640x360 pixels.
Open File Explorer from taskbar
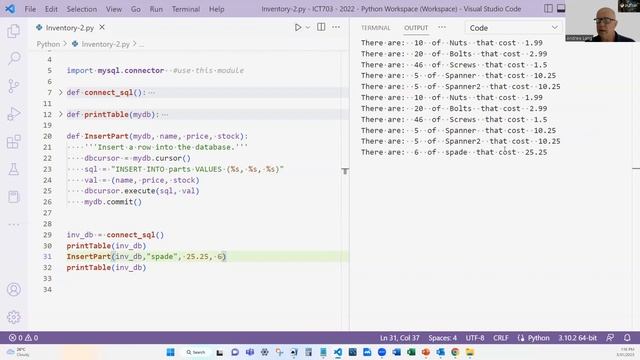[470, 352]
